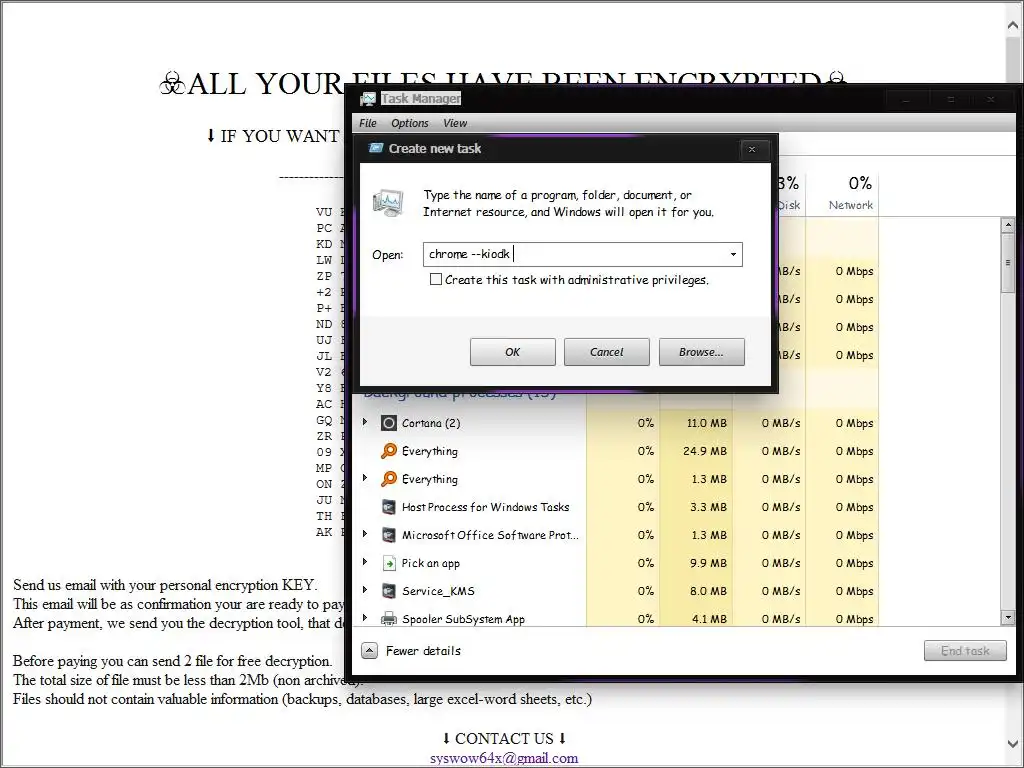
Task: Click OK in Create new task dialog
Action: [513, 352]
